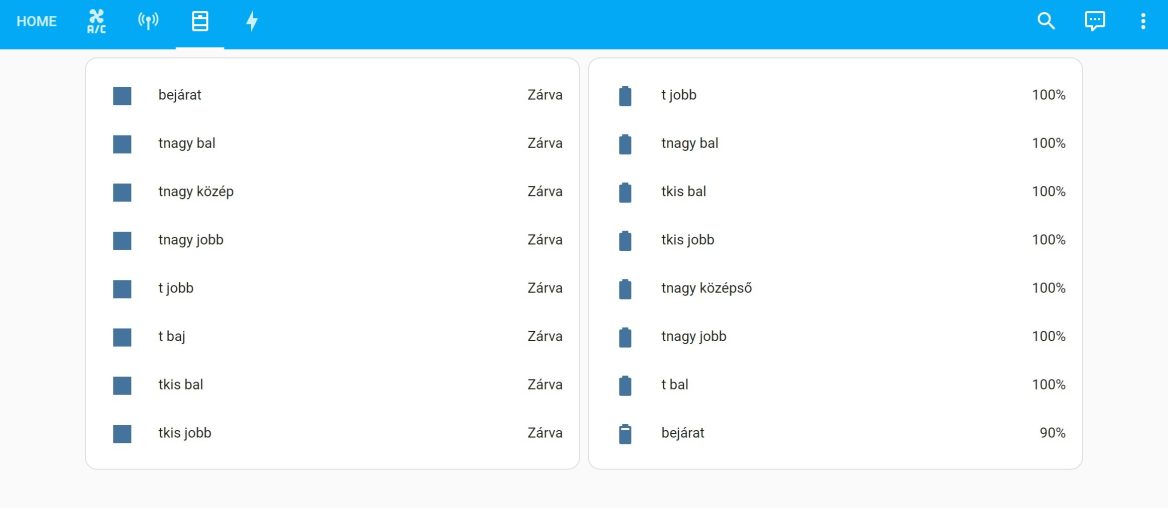The image size is (1168, 508).
Task: Click t bal battery icon
Action: point(625,385)
